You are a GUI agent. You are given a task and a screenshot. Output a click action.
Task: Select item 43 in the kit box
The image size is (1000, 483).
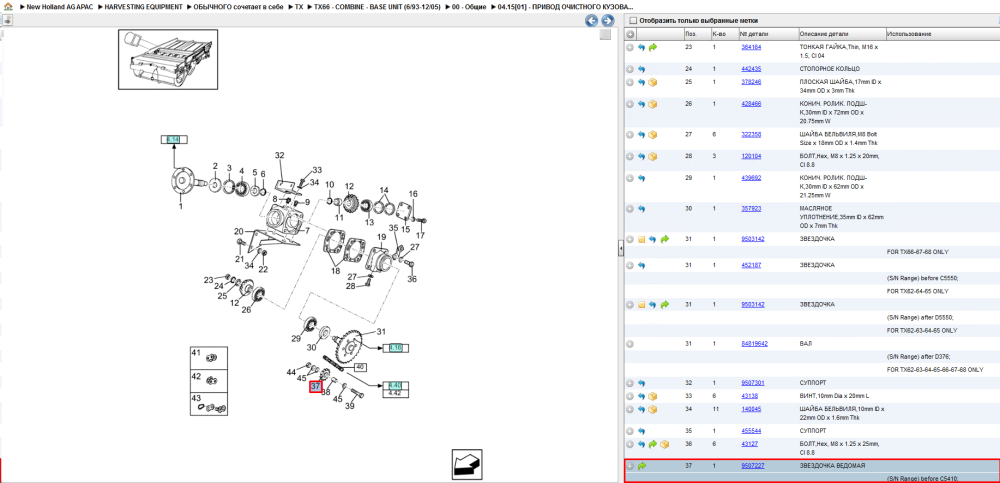tap(209, 403)
